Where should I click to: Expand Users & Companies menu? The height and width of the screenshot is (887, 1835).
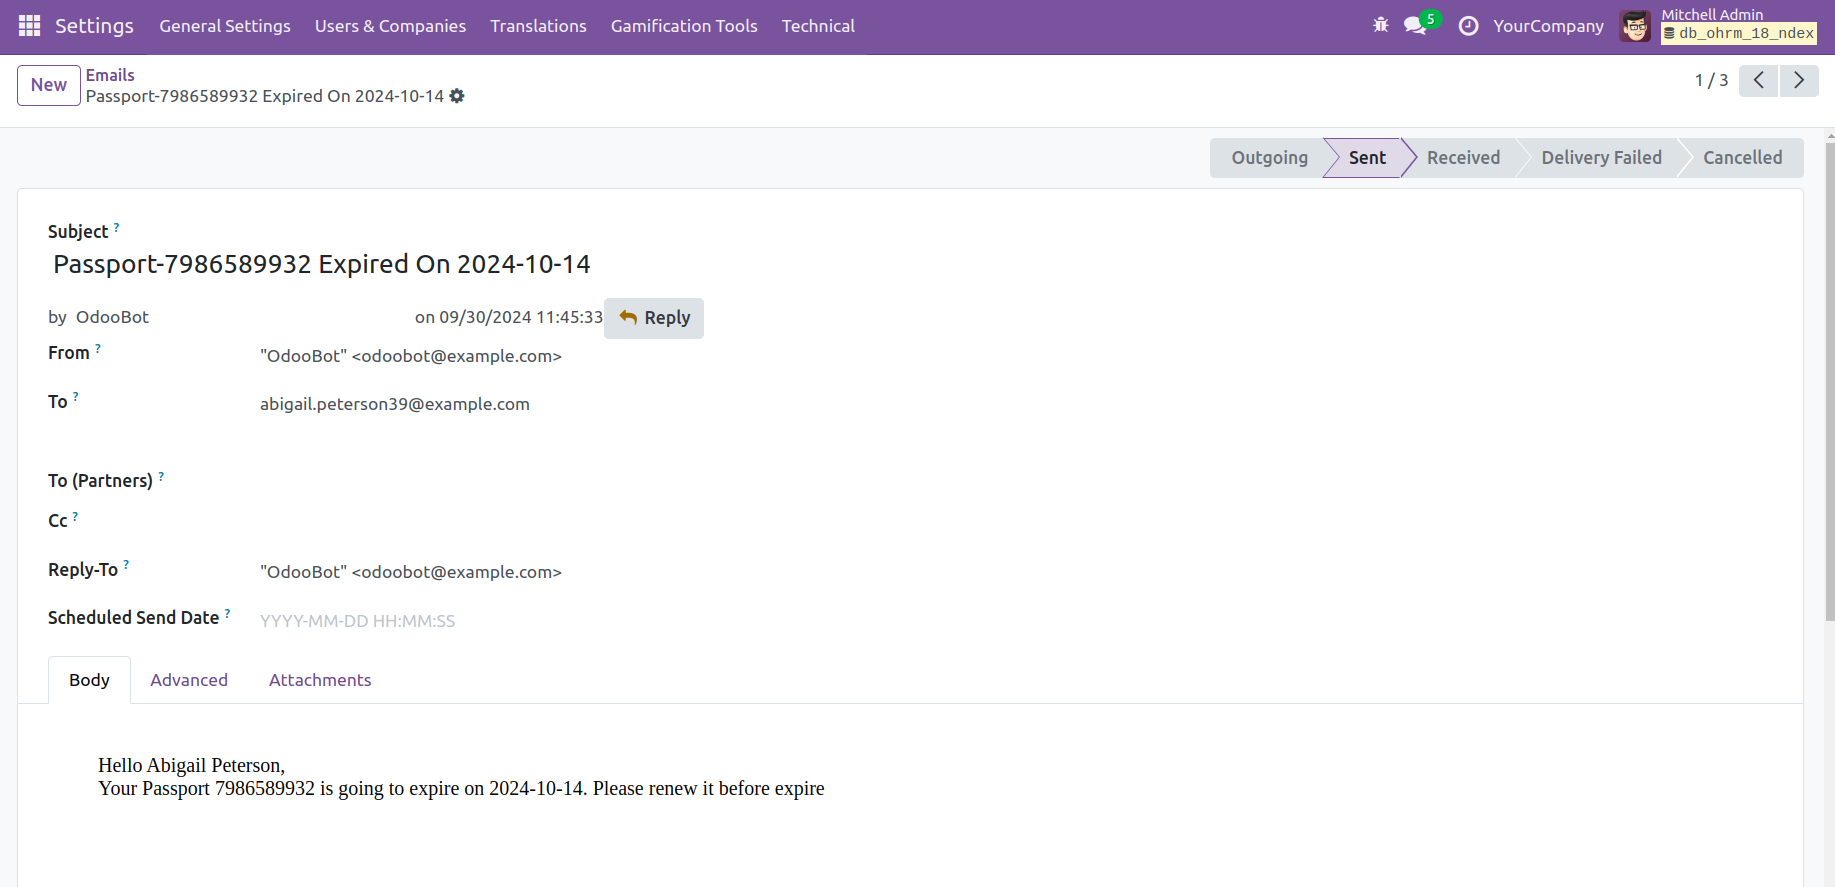(x=390, y=26)
